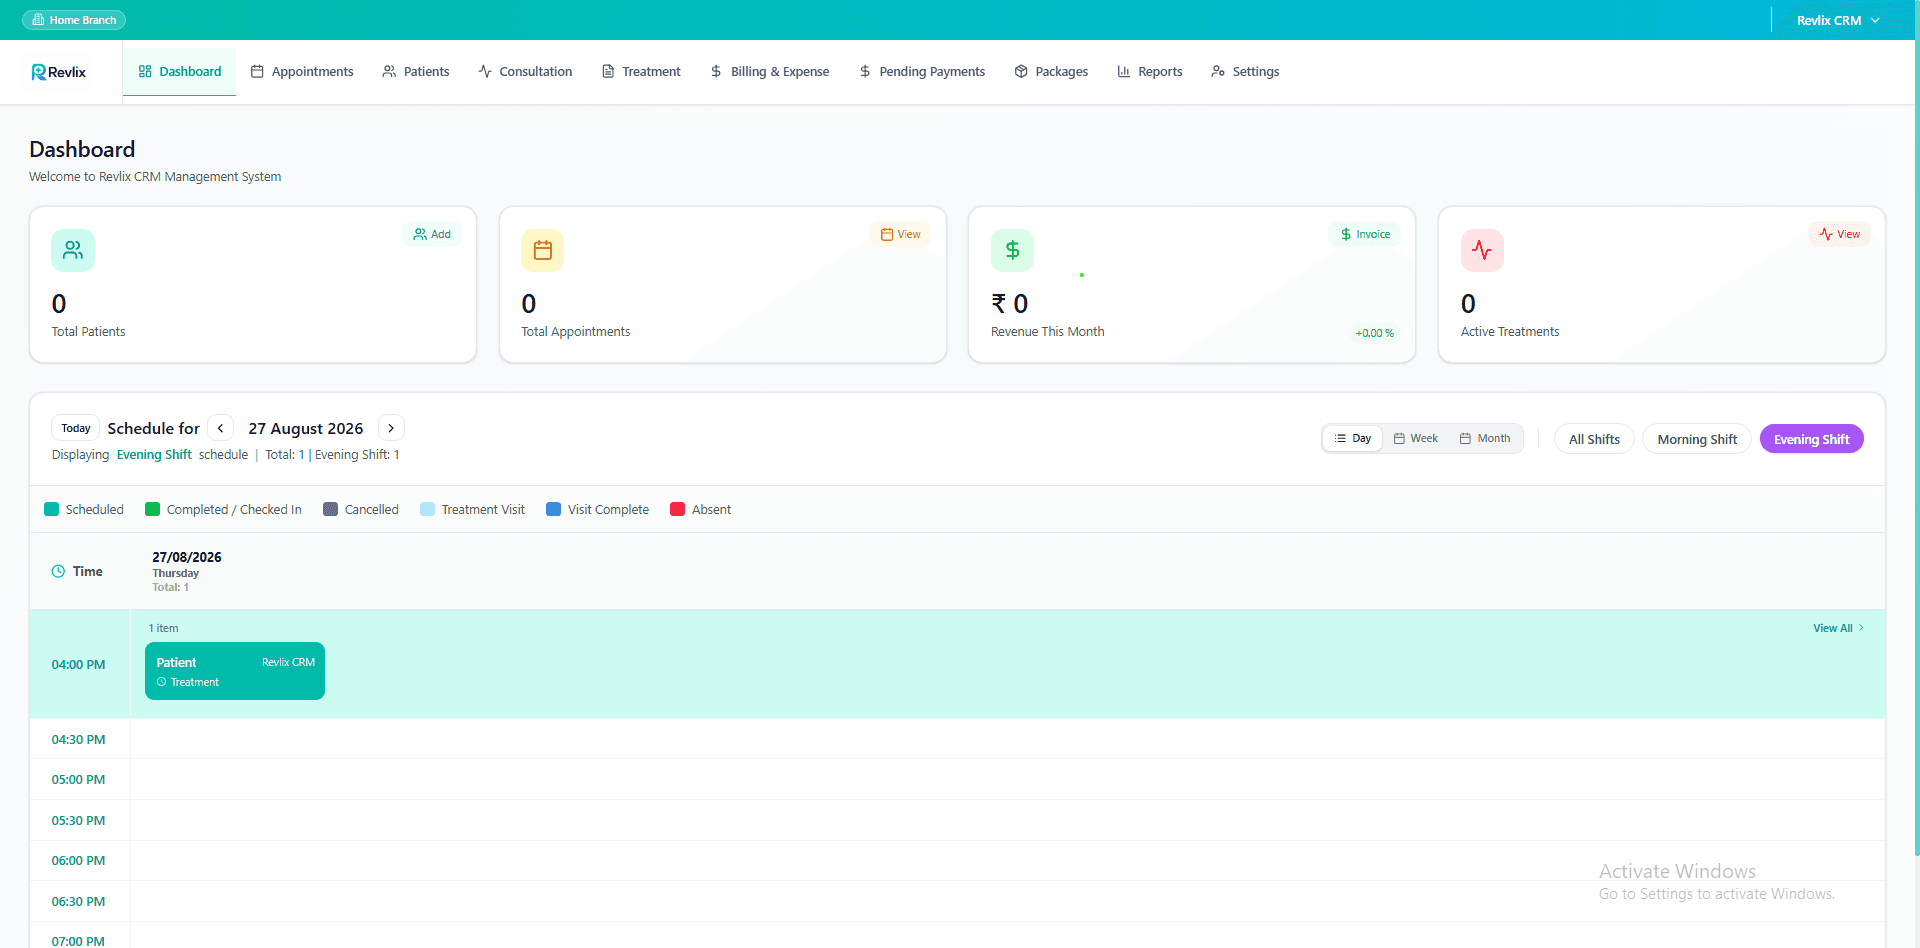1920x948 pixels.
Task: Click the clock icon beside Time
Action: [x=58, y=571]
